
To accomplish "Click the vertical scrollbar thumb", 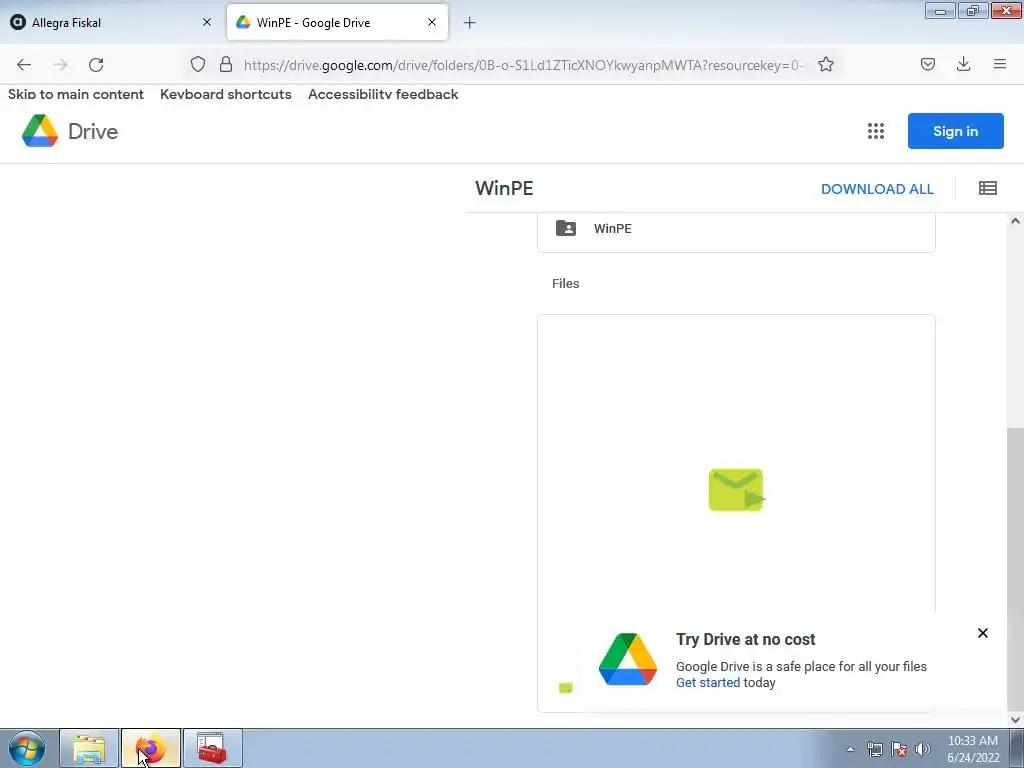I will click(1015, 568).
